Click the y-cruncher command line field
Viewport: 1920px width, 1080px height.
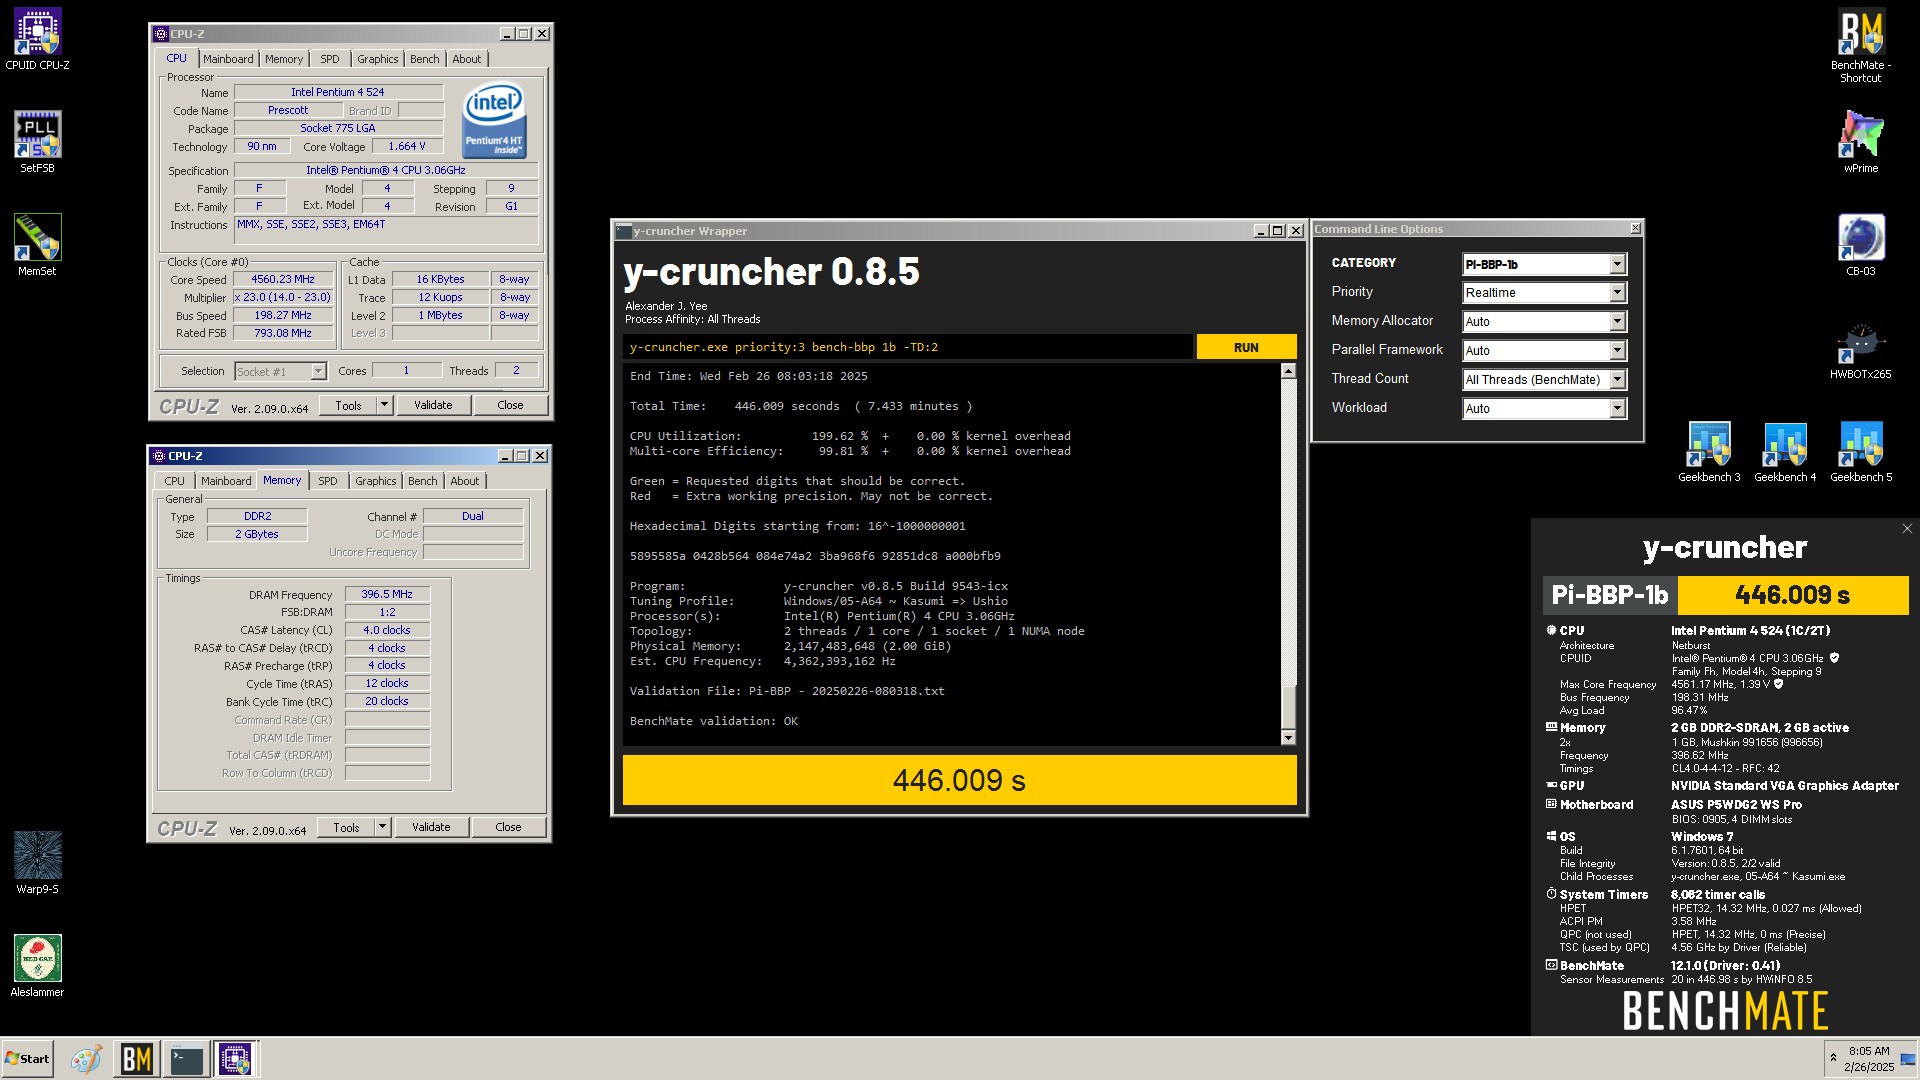pos(908,347)
